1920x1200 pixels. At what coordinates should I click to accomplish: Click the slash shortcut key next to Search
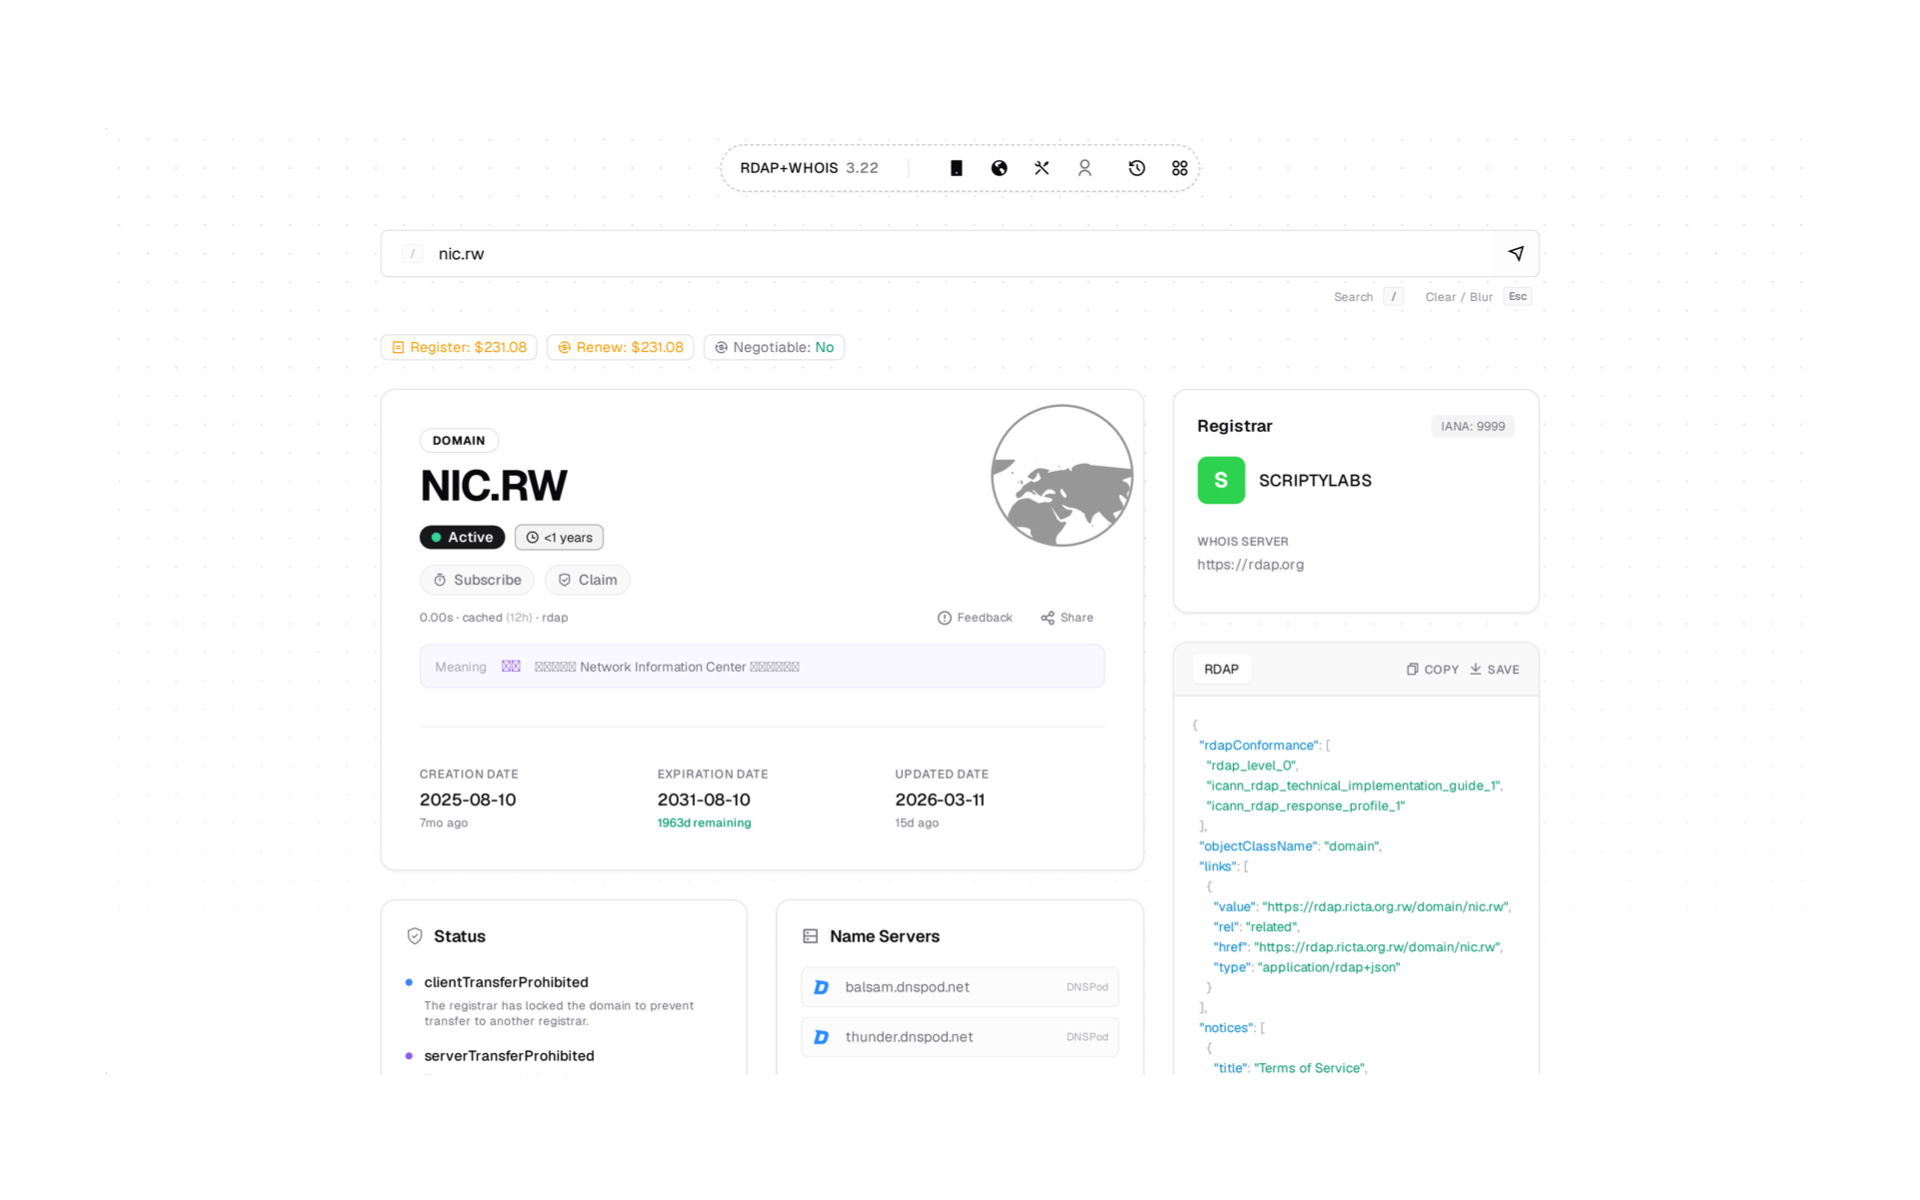coord(1393,297)
